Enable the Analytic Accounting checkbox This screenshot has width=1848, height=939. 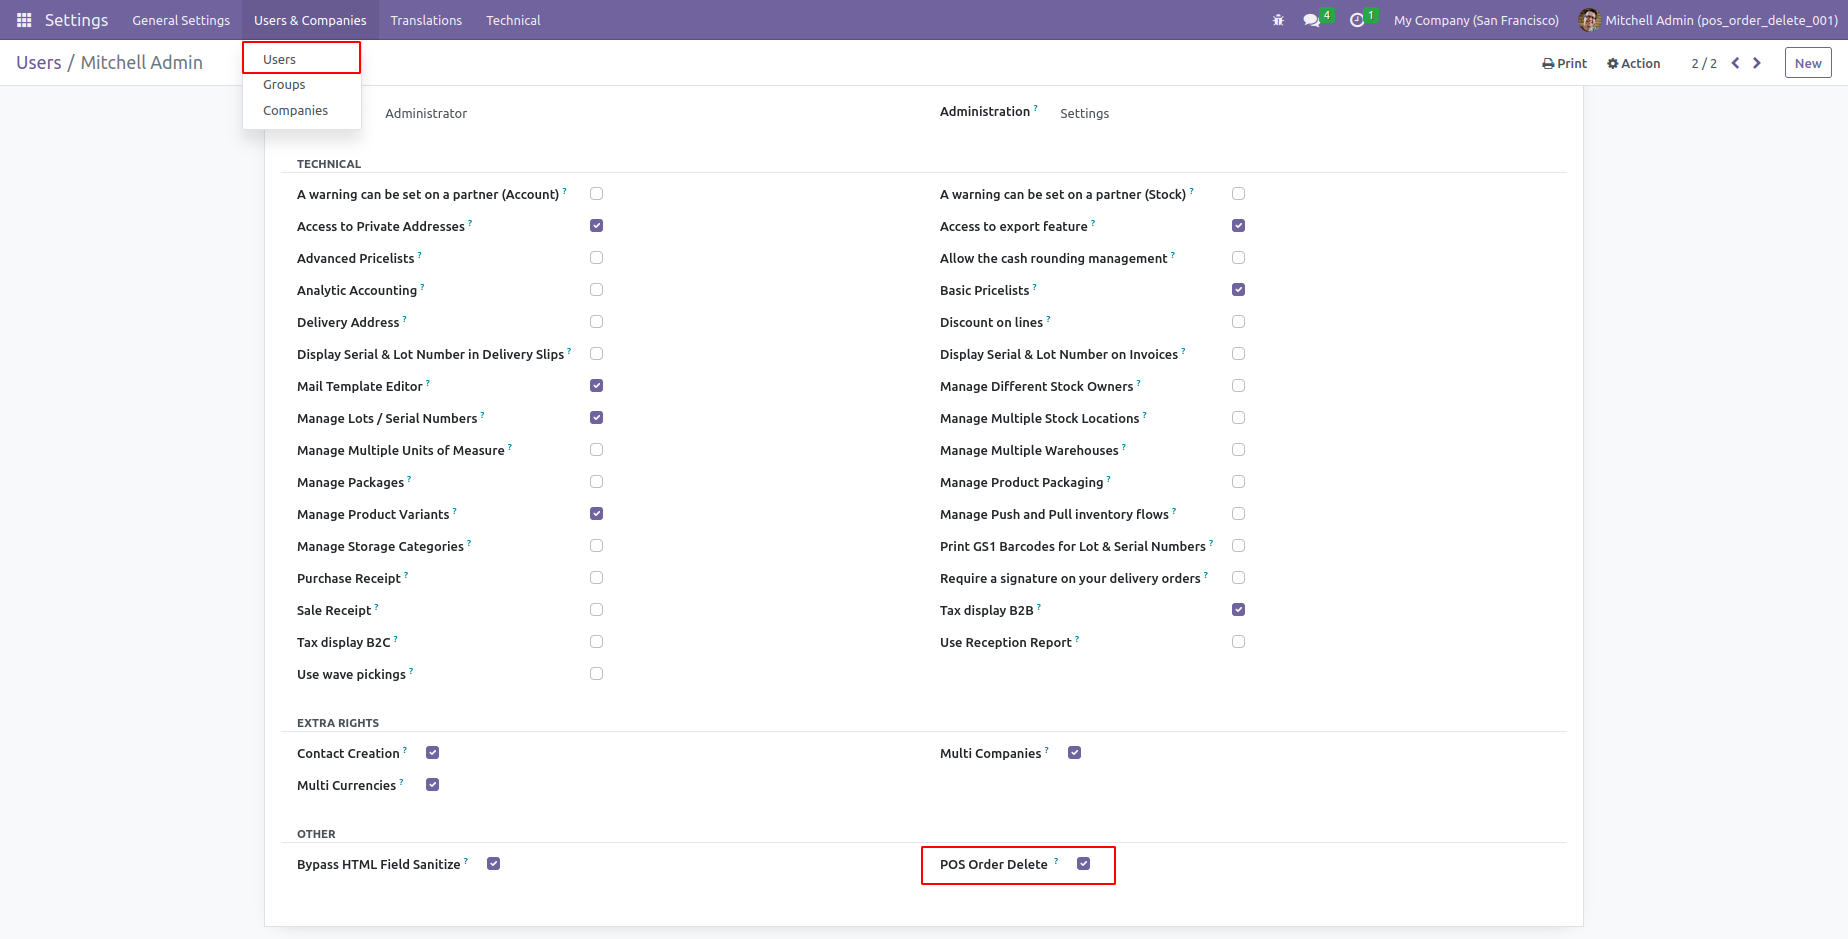click(x=596, y=290)
